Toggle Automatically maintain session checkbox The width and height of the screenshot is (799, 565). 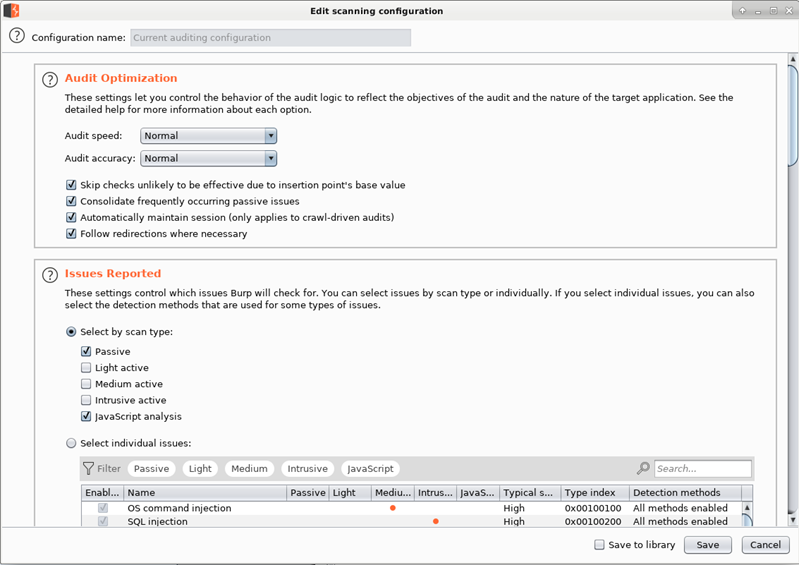(x=71, y=218)
